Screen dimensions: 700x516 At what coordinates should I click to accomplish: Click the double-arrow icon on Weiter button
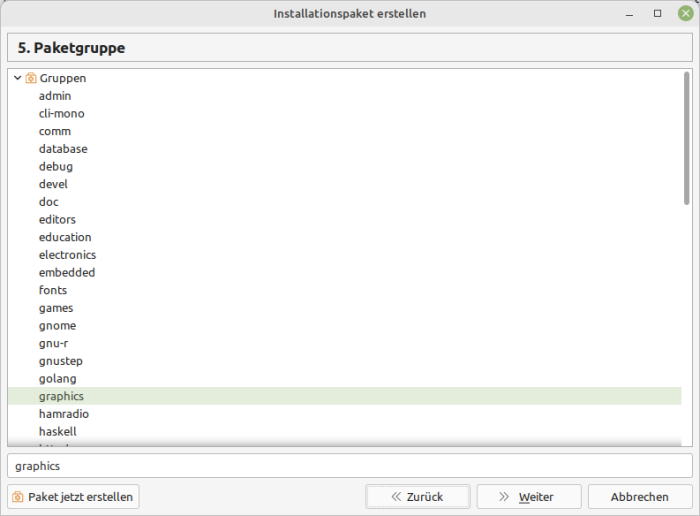504,497
